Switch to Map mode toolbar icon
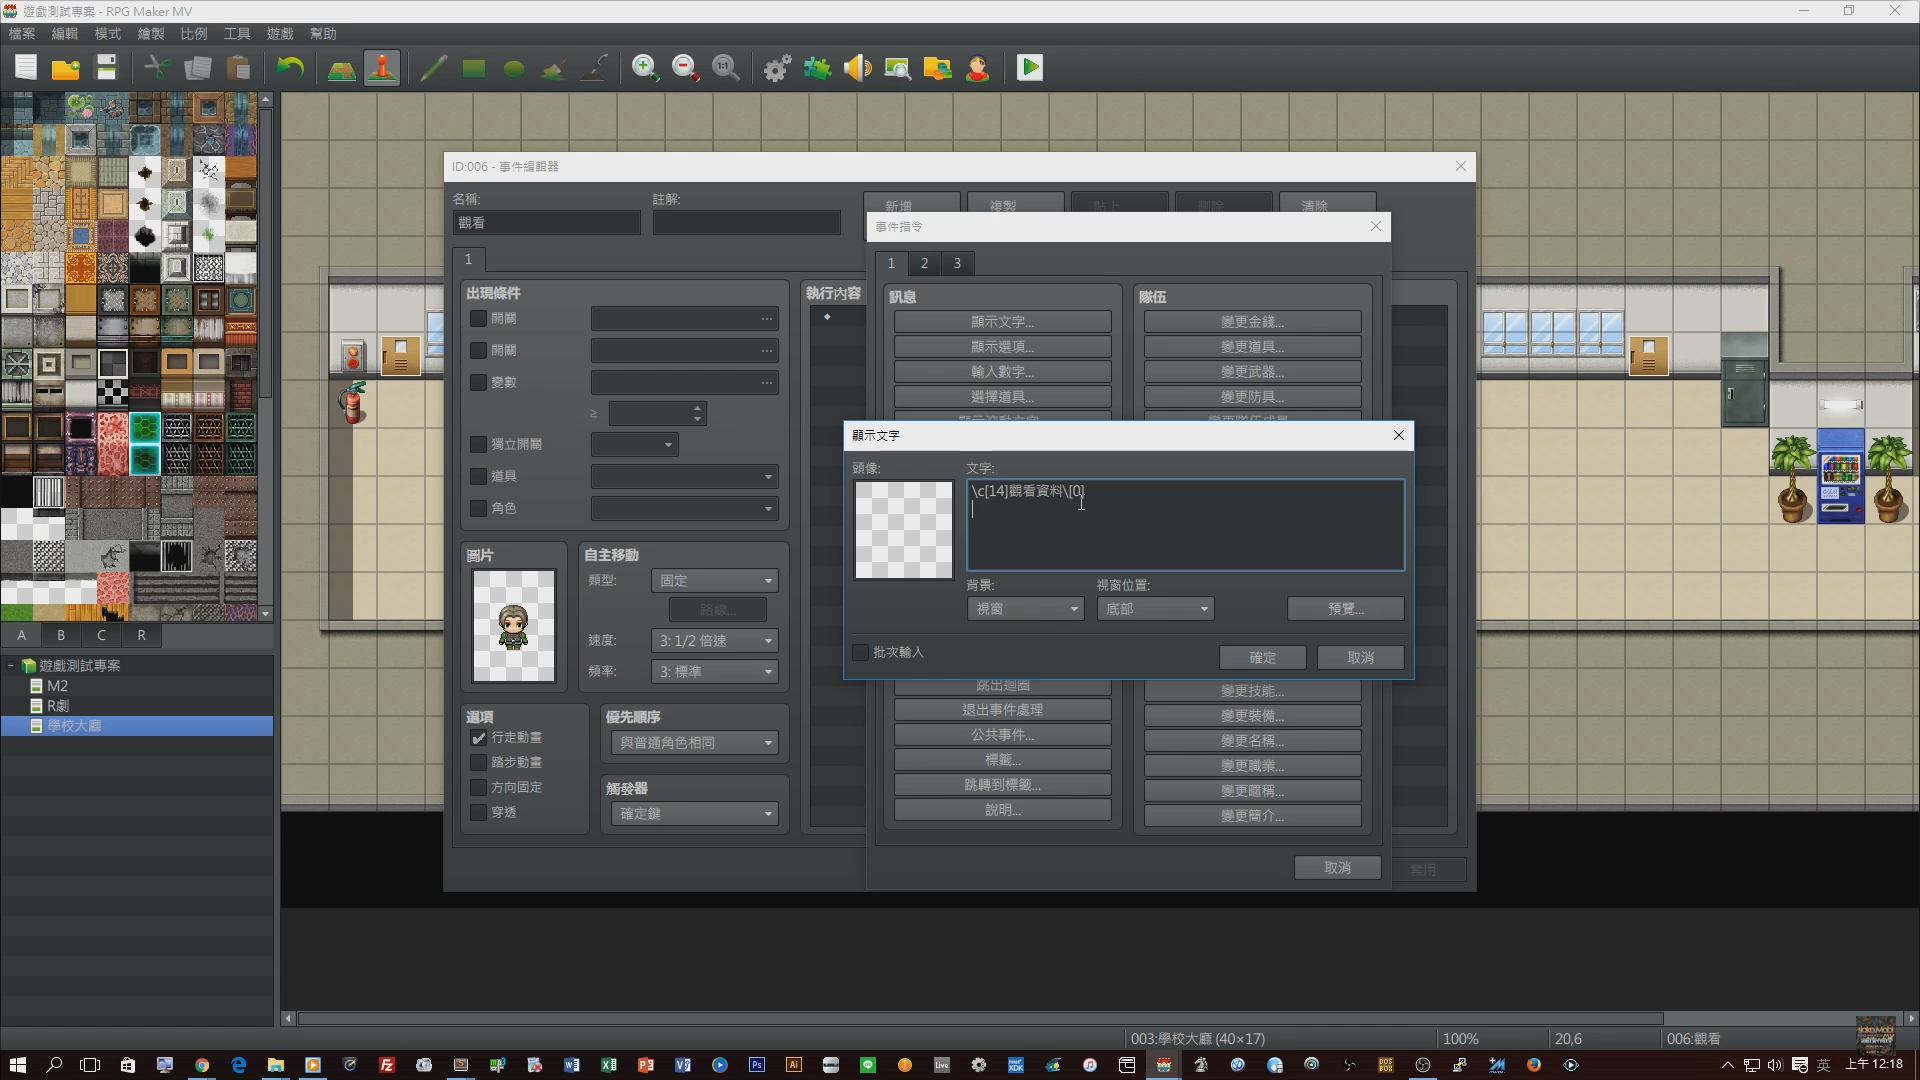The image size is (1920, 1080). [x=342, y=68]
